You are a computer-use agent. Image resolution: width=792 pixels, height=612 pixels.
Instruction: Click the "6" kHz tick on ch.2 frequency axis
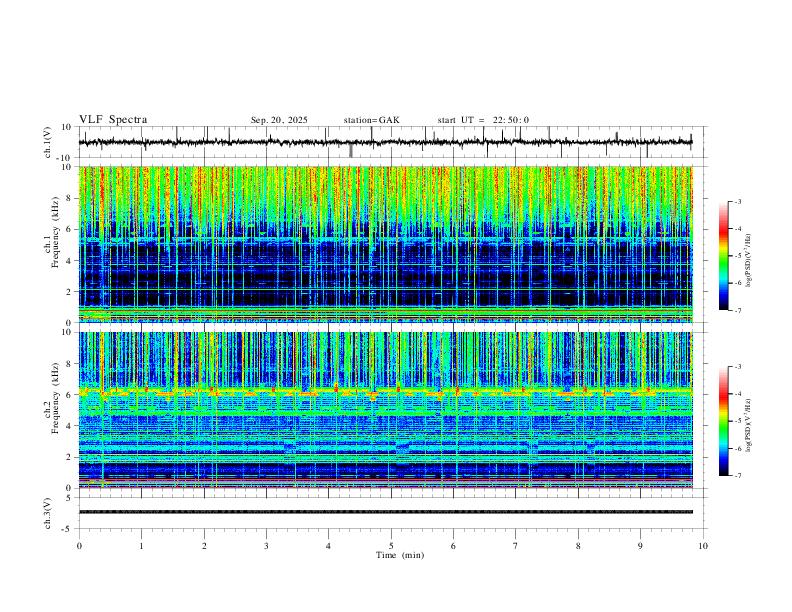[x=70, y=395]
